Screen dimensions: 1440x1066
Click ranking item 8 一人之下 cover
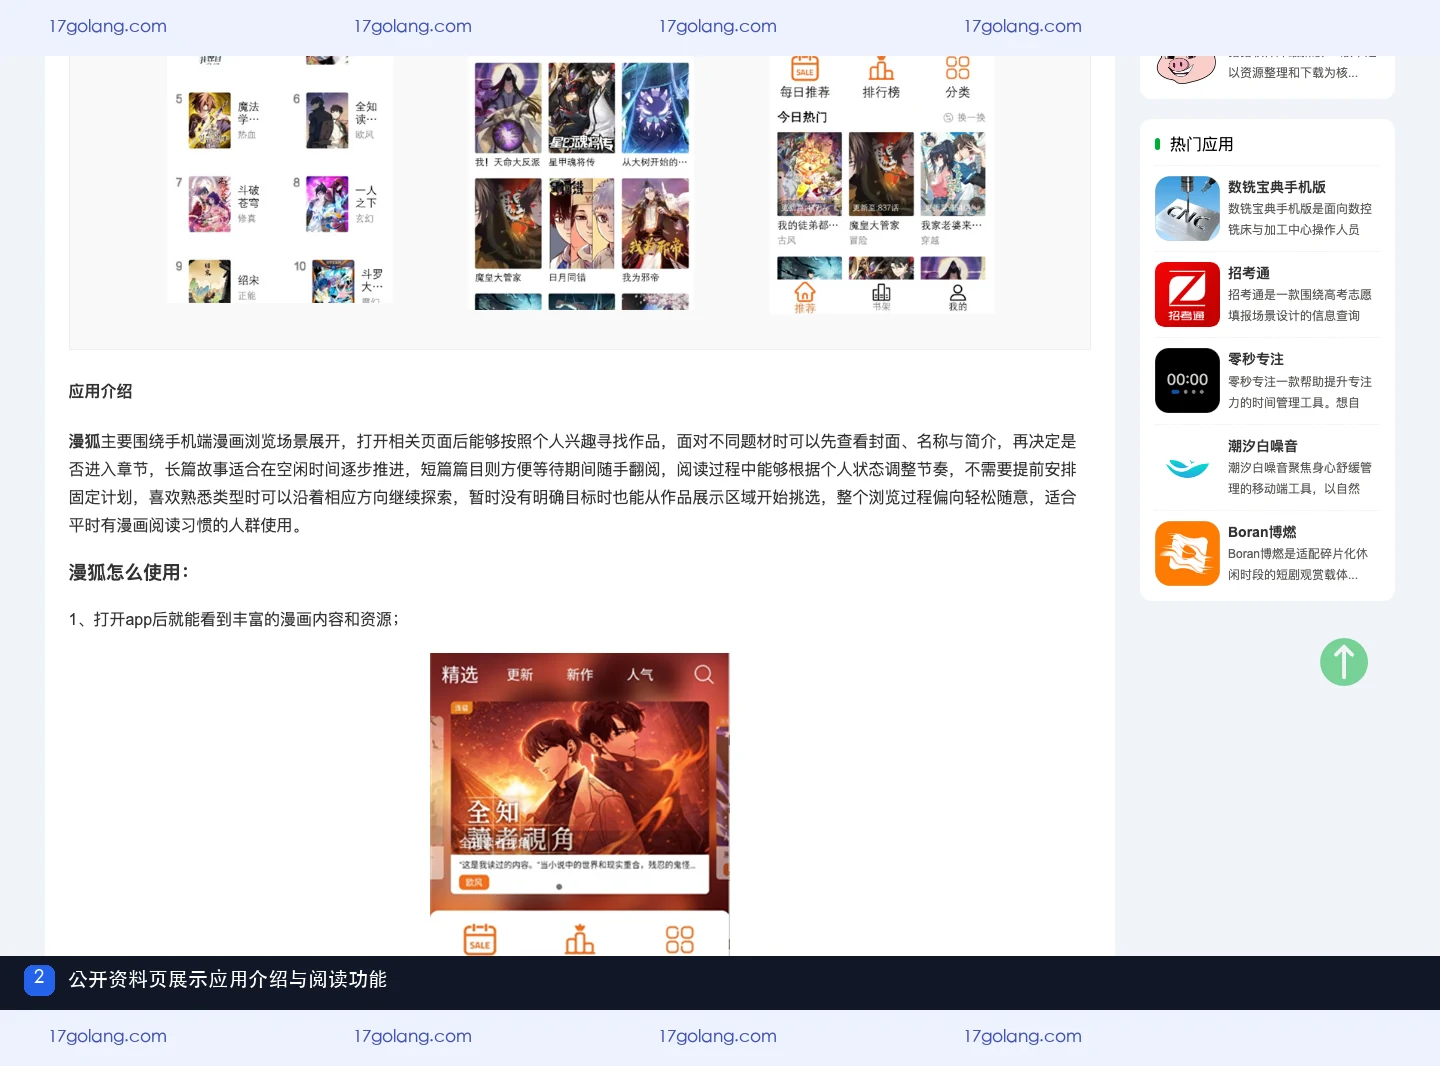coord(327,204)
